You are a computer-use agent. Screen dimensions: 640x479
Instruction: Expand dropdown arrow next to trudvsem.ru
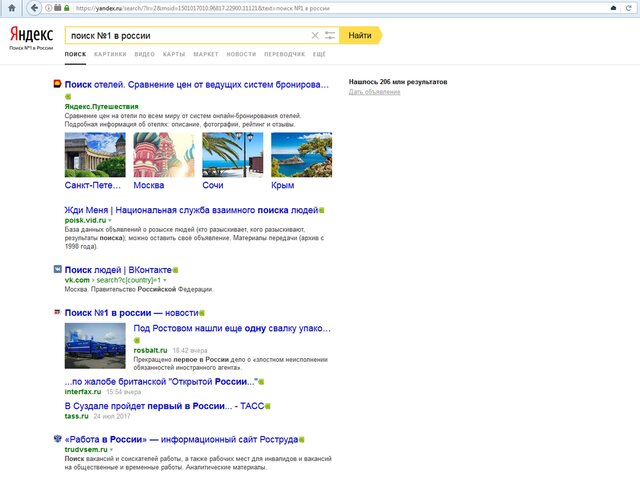[111, 450]
